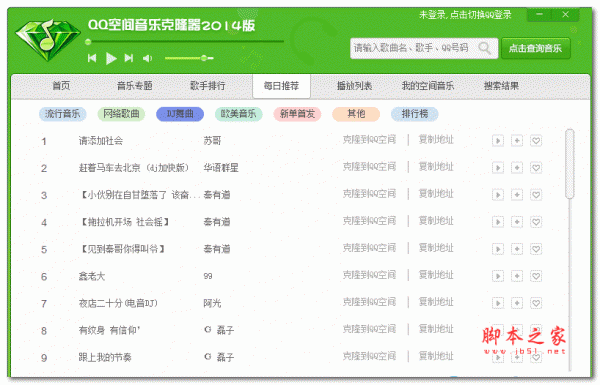This screenshot has height=385, width=600.
Task: Clone 鑫老大 to QQ空间
Action: coord(369,275)
